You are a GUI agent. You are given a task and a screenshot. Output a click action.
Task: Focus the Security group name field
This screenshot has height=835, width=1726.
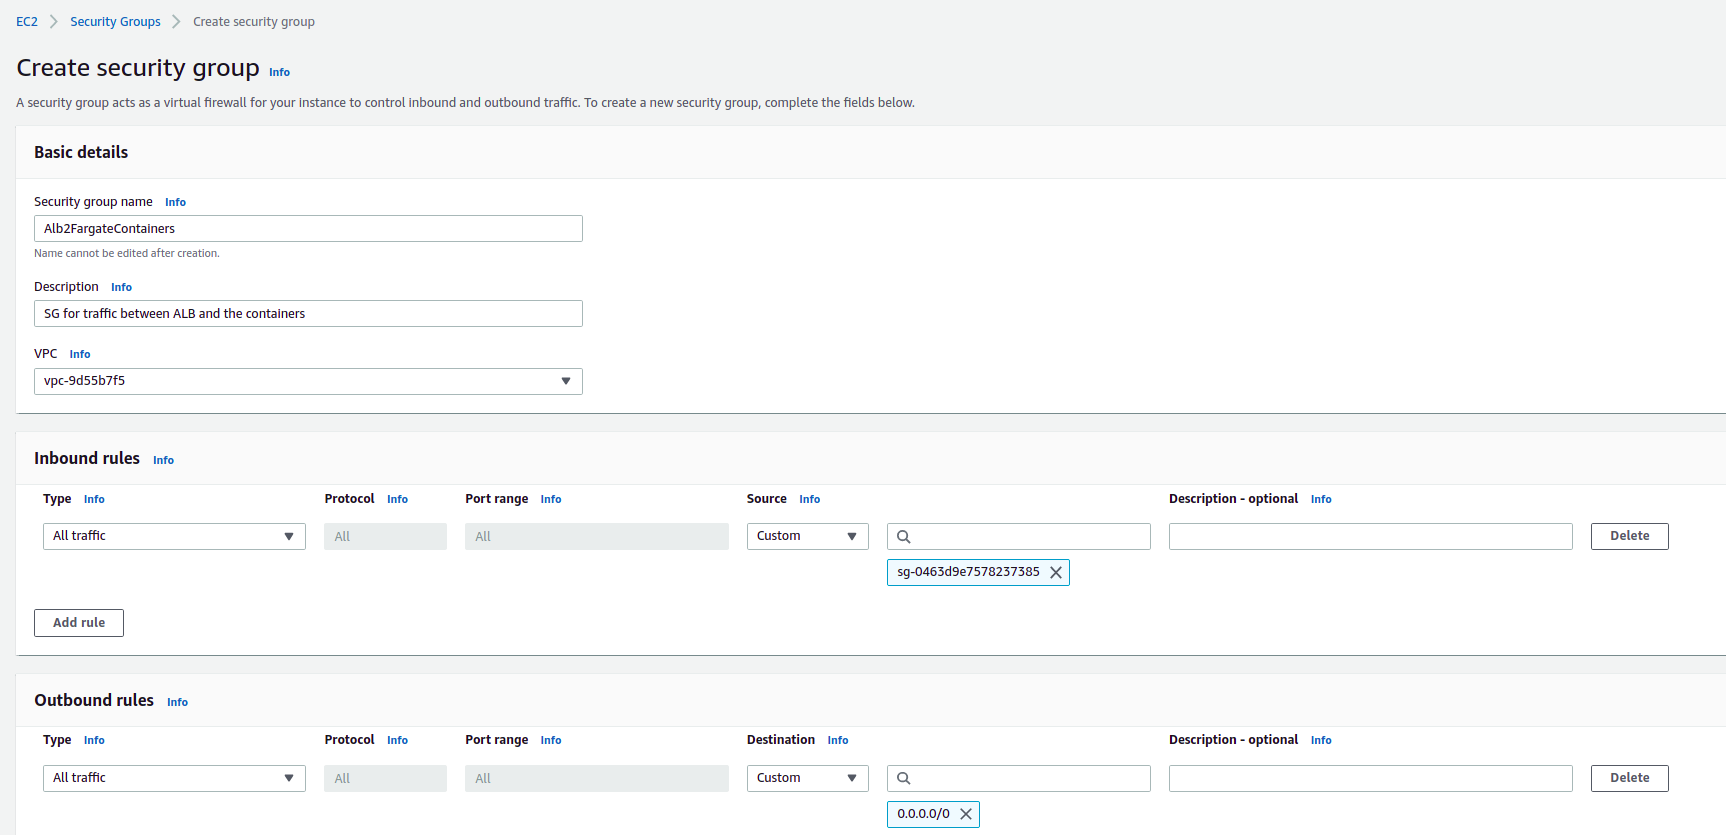click(308, 229)
